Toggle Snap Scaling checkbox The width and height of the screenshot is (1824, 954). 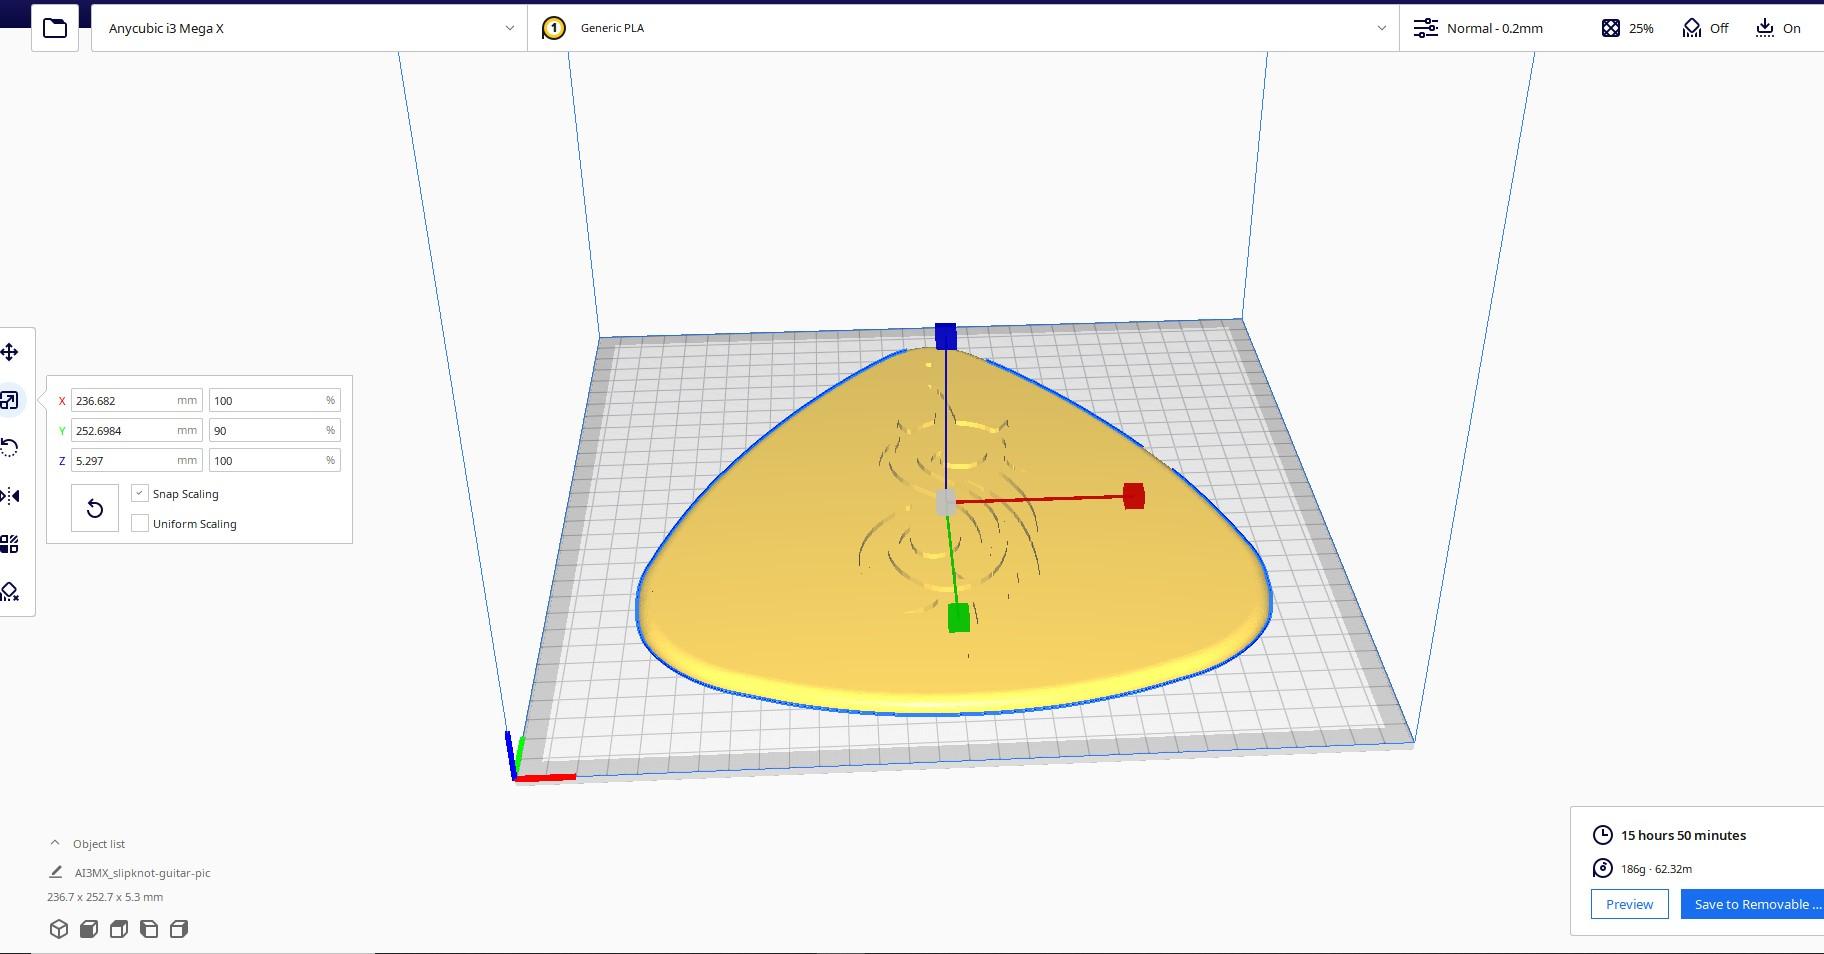(140, 493)
